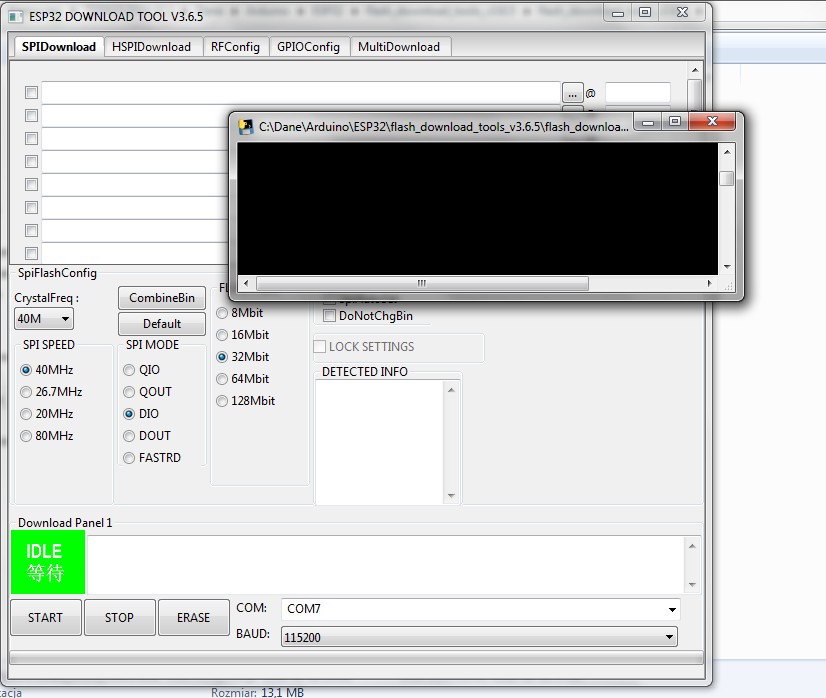826x698 pixels.
Task: Choose 128Mbit flash size
Action: (246, 401)
